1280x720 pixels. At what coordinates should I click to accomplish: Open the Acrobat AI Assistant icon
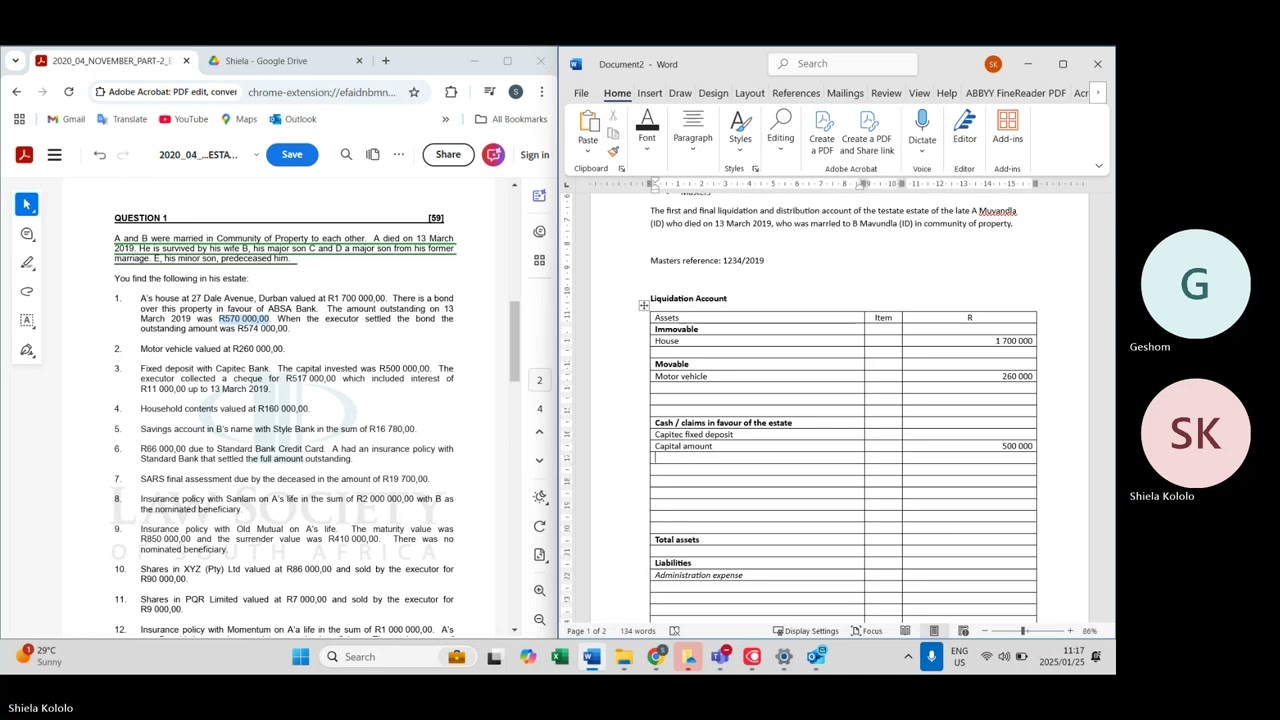[493, 155]
